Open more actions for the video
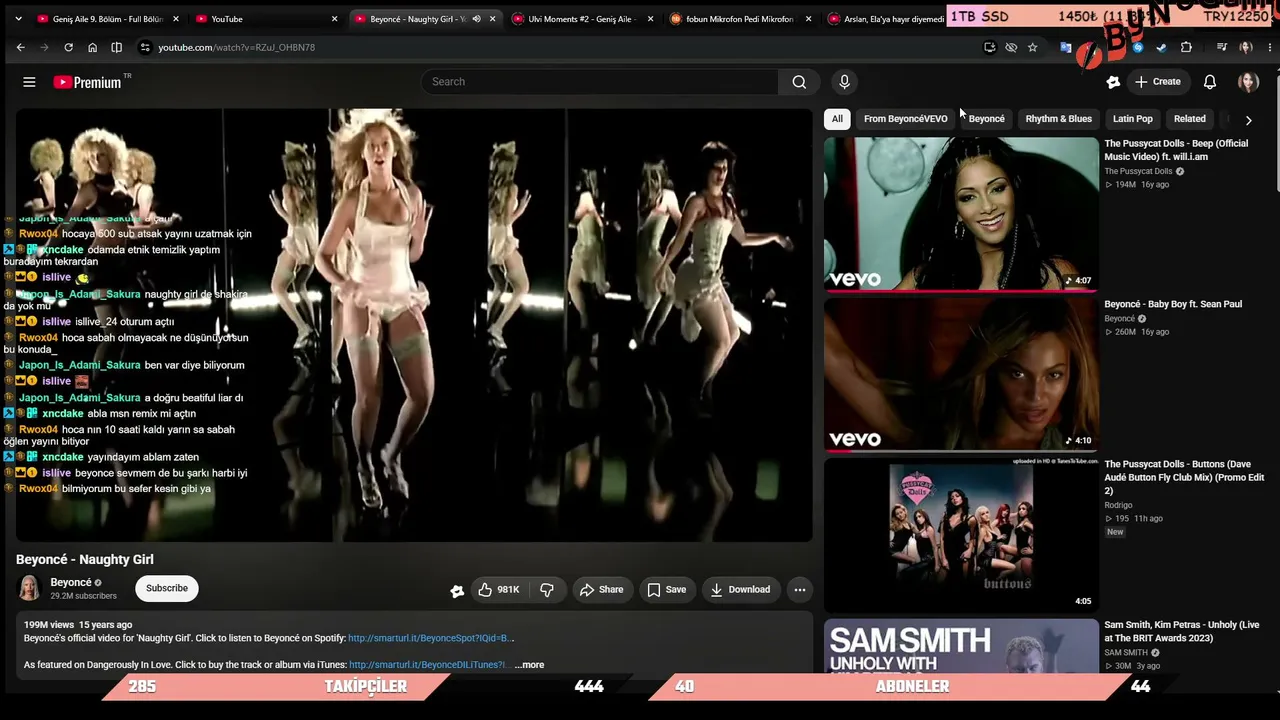This screenshot has height=720, width=1280. [x=799, y=590]
